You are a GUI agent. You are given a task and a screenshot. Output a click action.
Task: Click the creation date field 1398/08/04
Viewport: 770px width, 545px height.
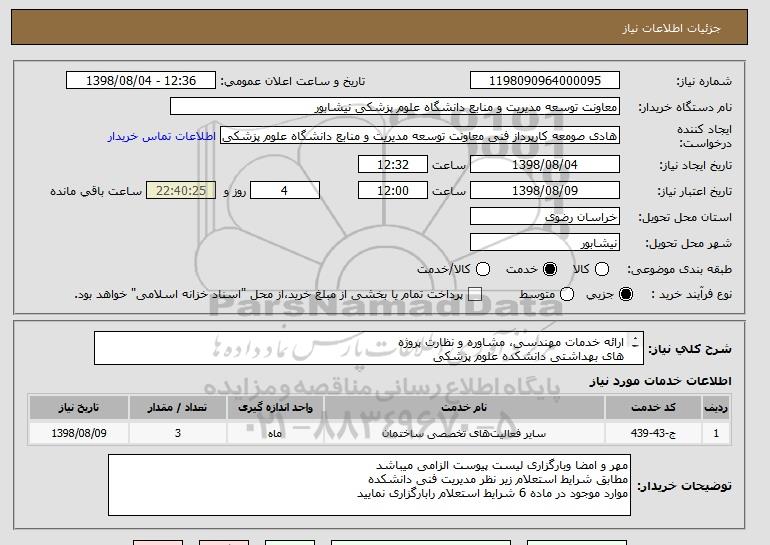tap(545, 164)
